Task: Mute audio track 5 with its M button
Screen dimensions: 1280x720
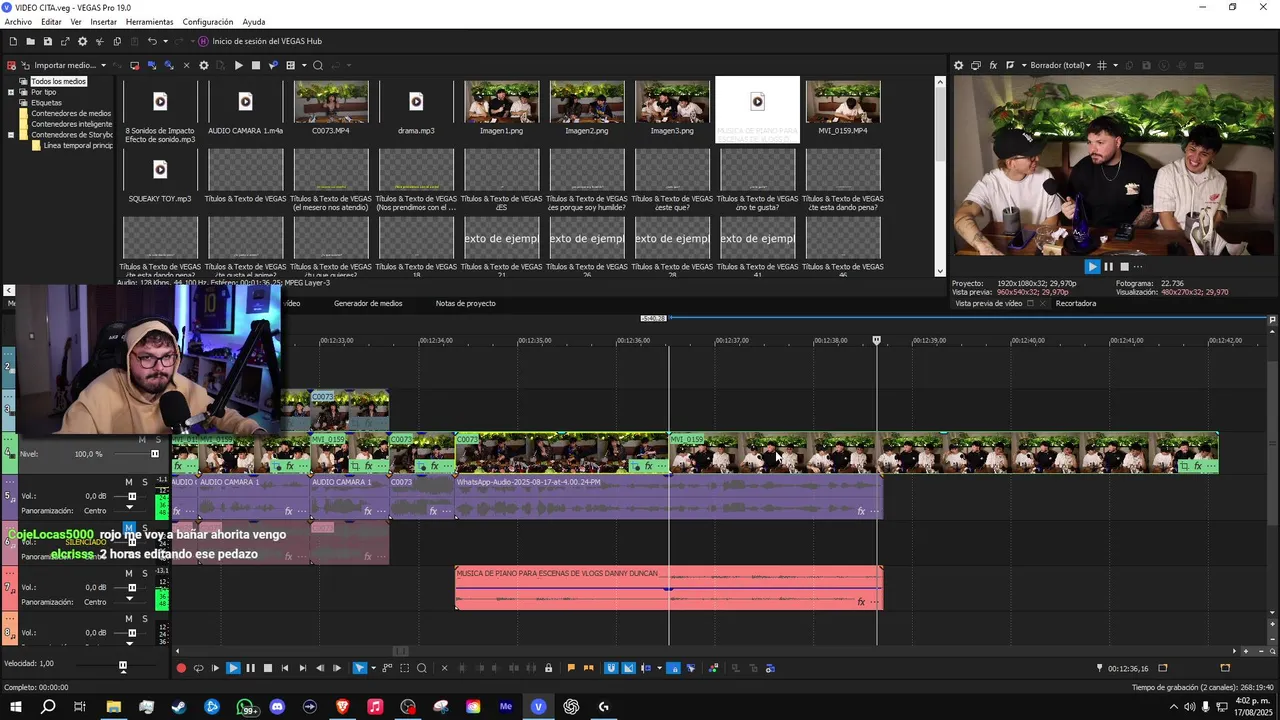Action: coord(129,482)
